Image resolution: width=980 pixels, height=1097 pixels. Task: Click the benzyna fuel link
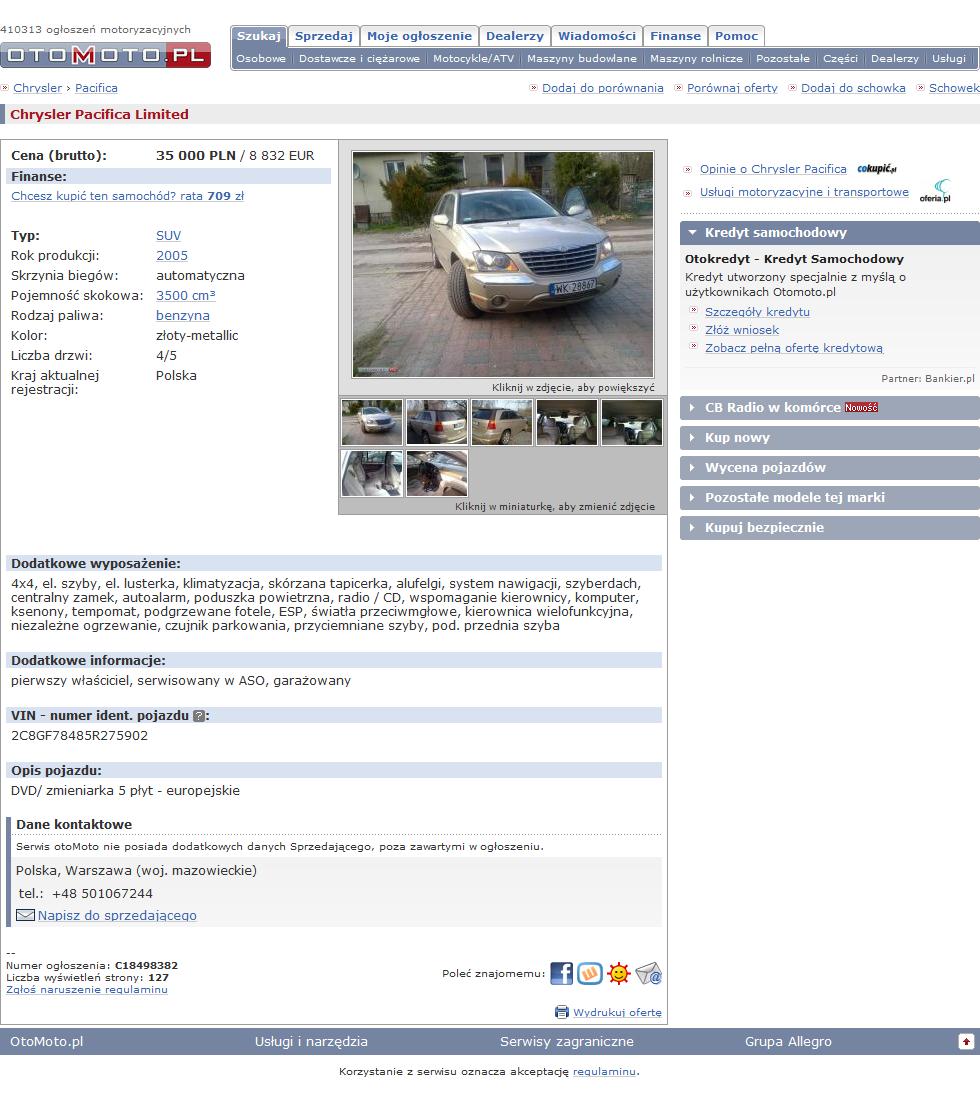tap(183, 316)
